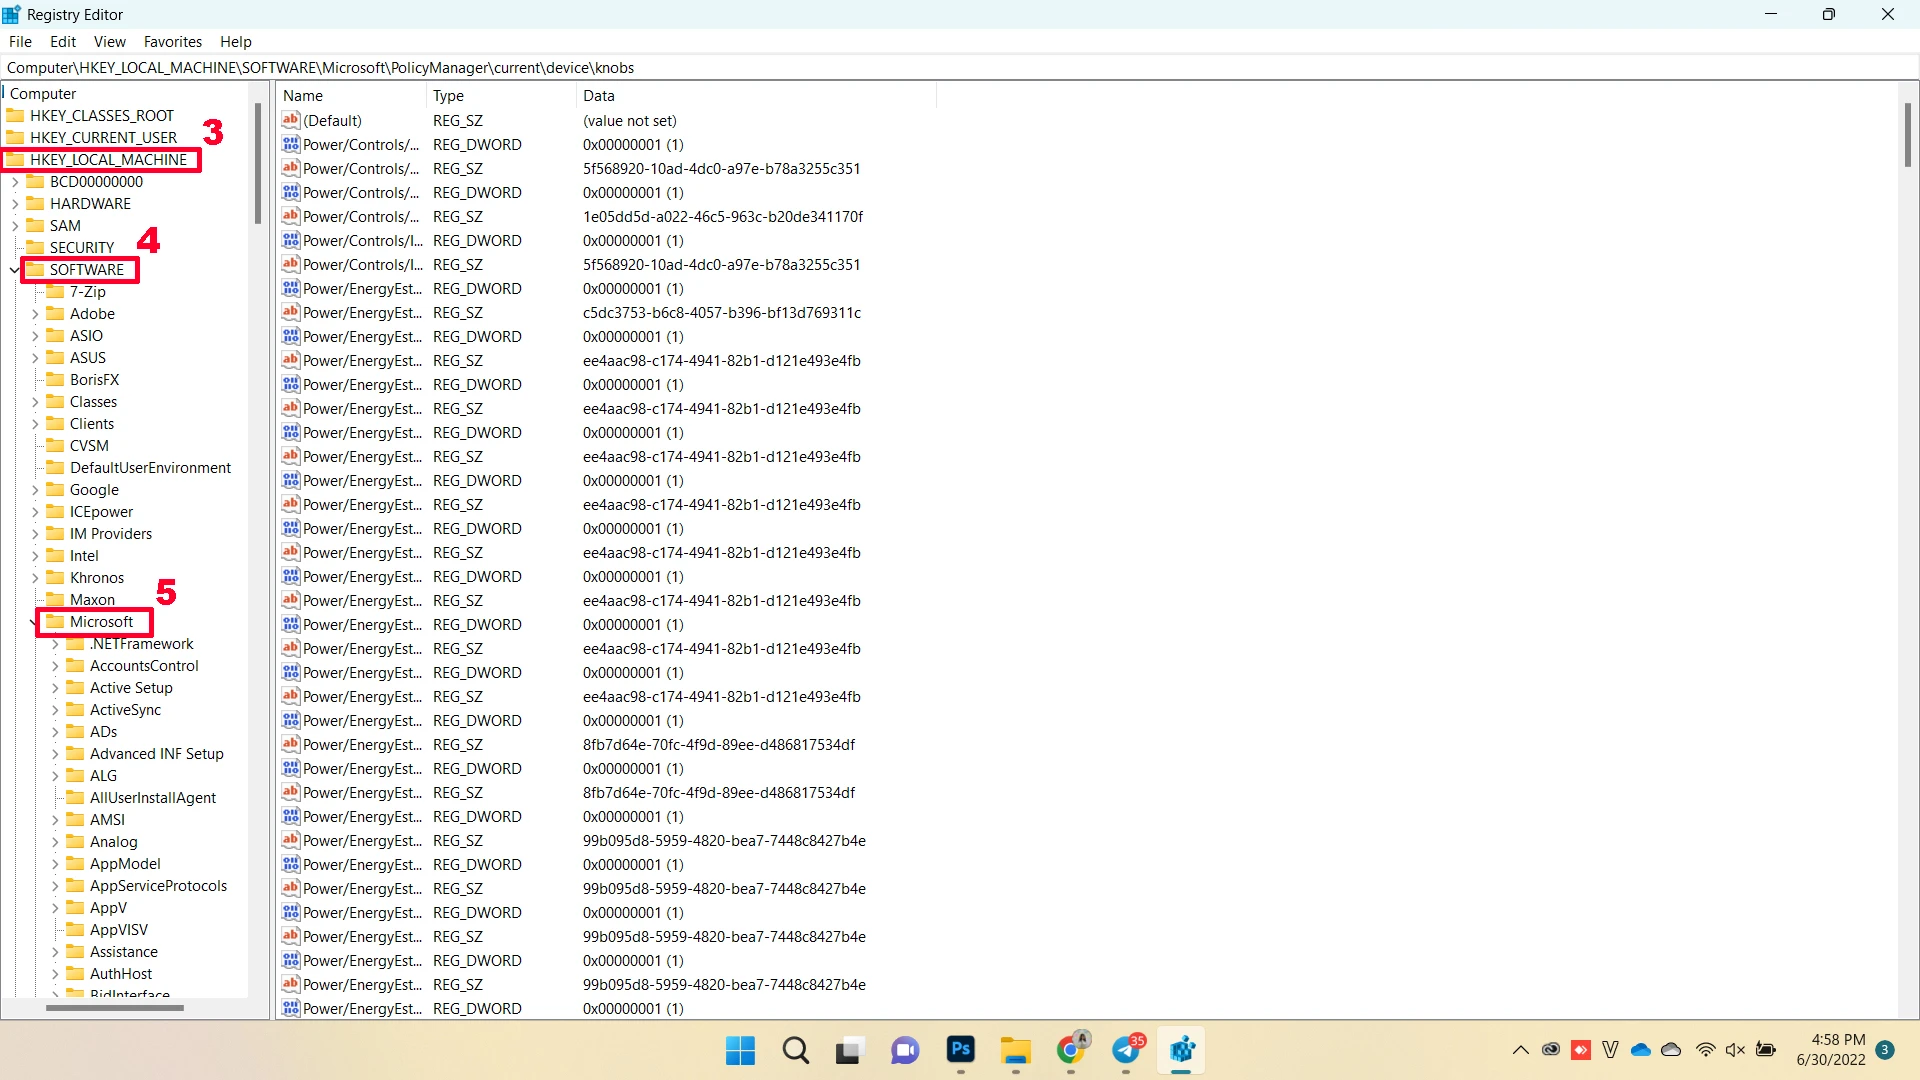Open the notification count badge
The image size is (1920, 1080).
click(1885, 1050)
